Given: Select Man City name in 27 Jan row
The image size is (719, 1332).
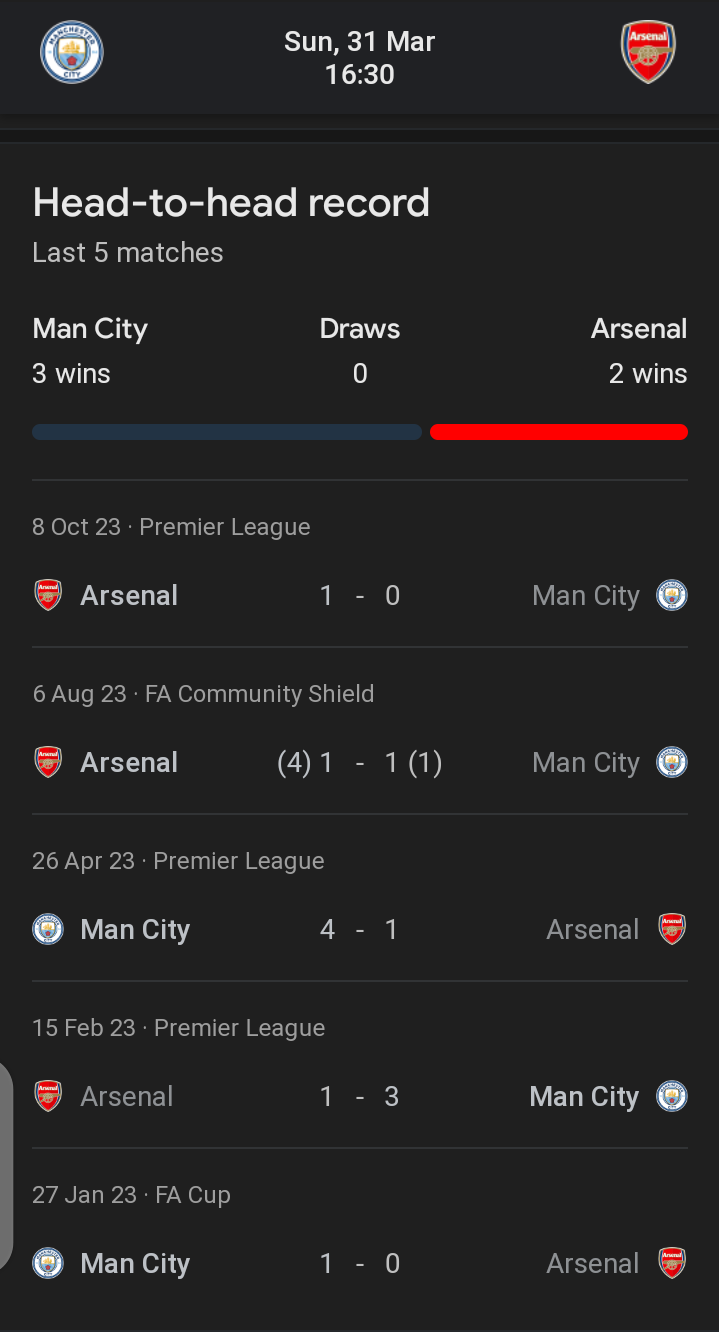Looking at the screenshot, I should (x=135, y=1264).
